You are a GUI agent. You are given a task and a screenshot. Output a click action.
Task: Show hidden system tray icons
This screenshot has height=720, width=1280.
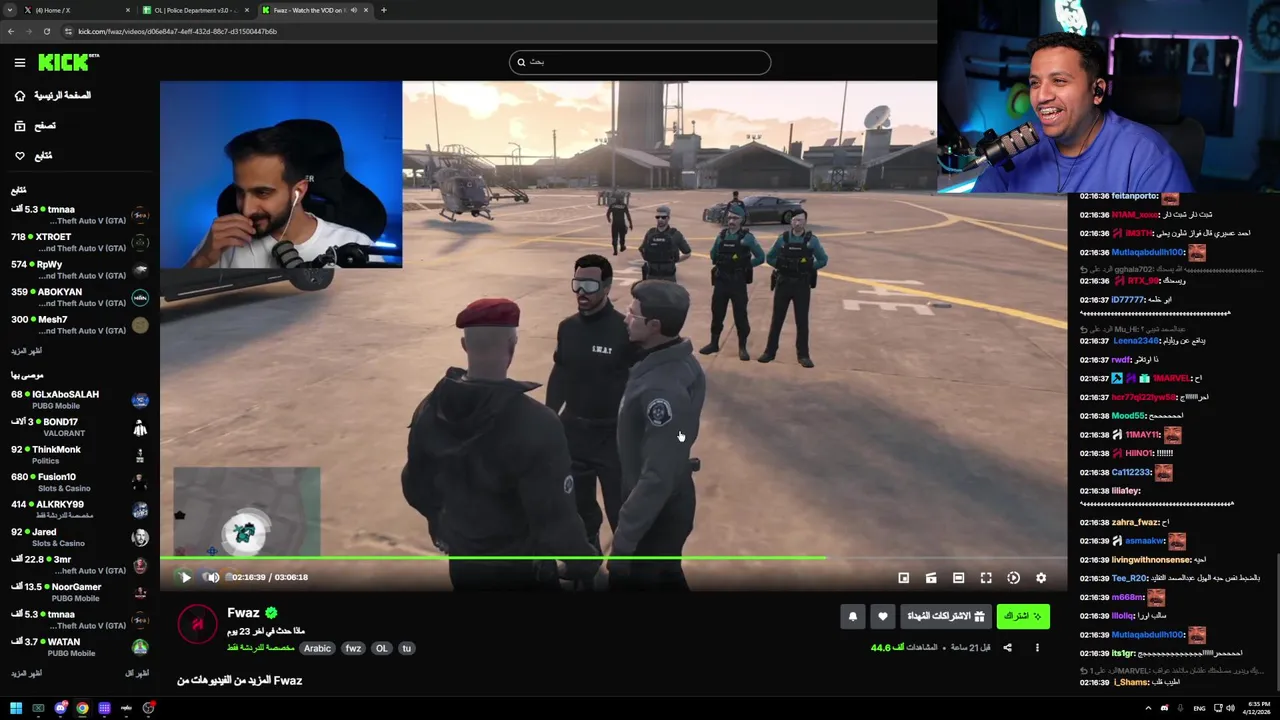pos(1147,708)
